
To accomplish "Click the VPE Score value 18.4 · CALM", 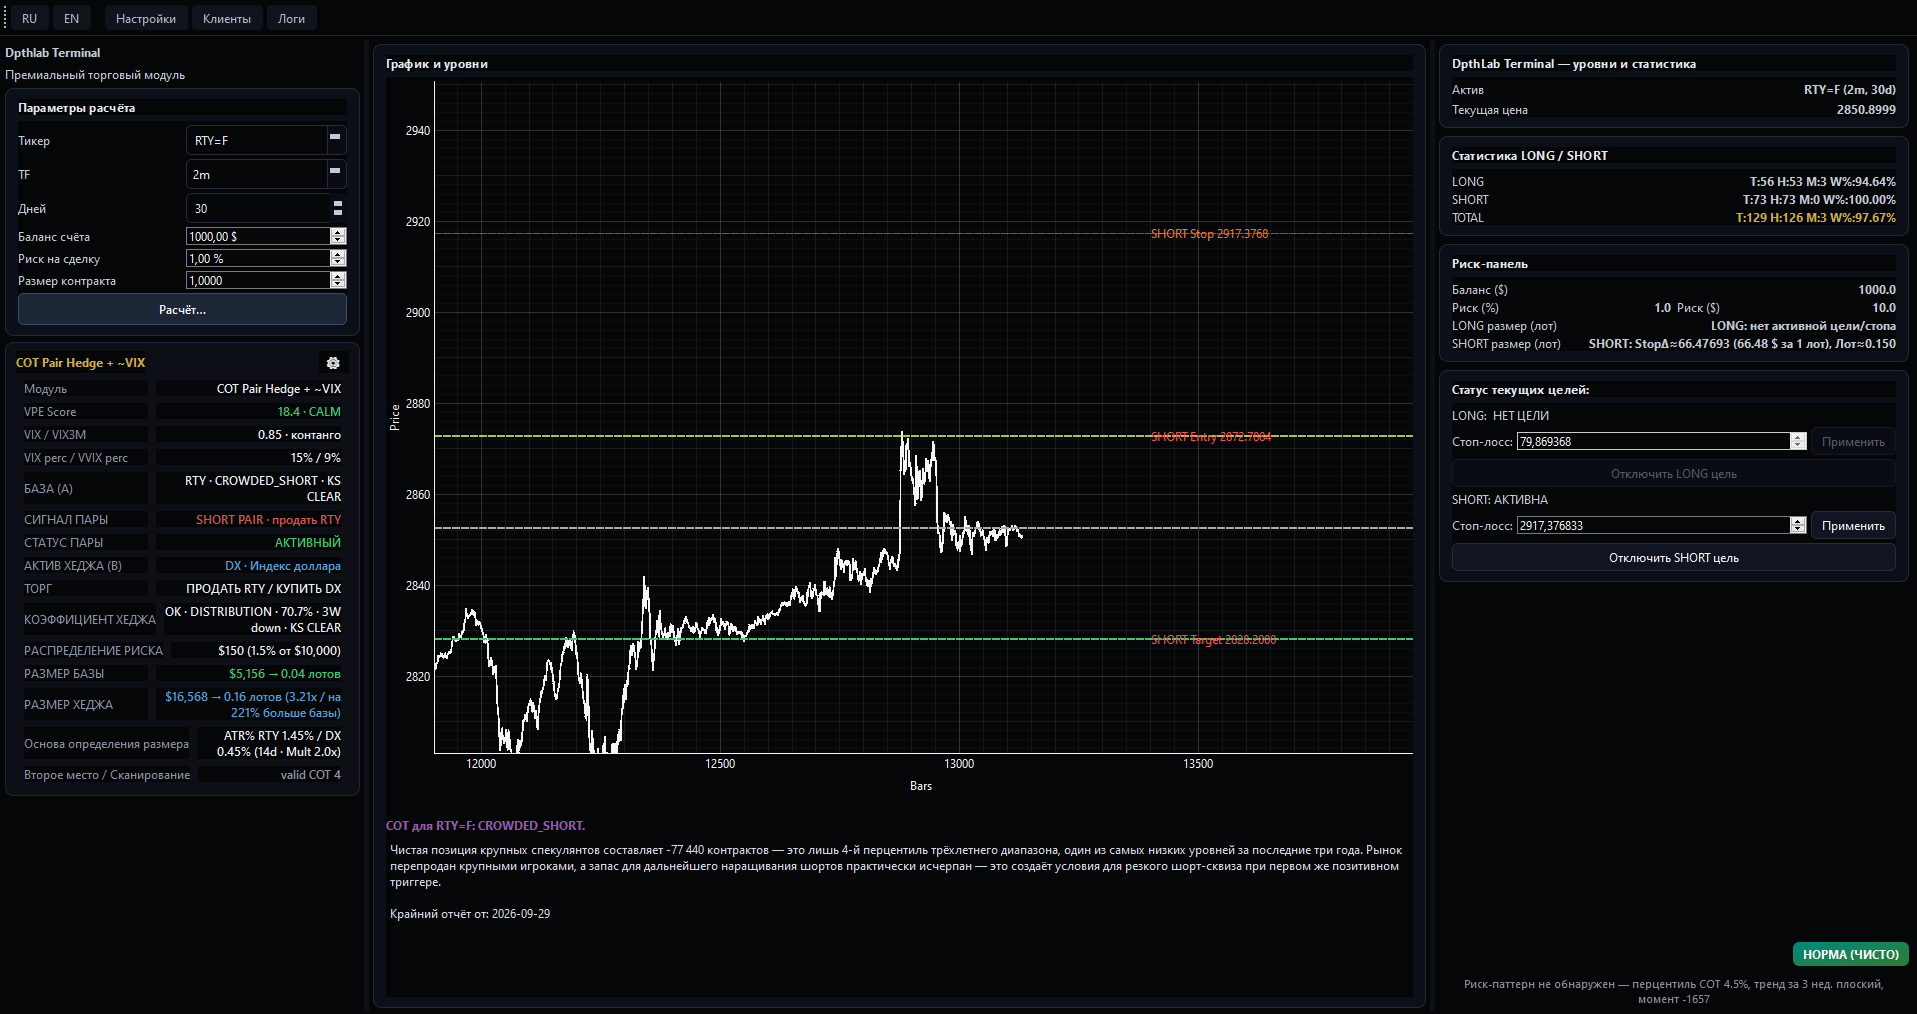I will pos(309,411).
